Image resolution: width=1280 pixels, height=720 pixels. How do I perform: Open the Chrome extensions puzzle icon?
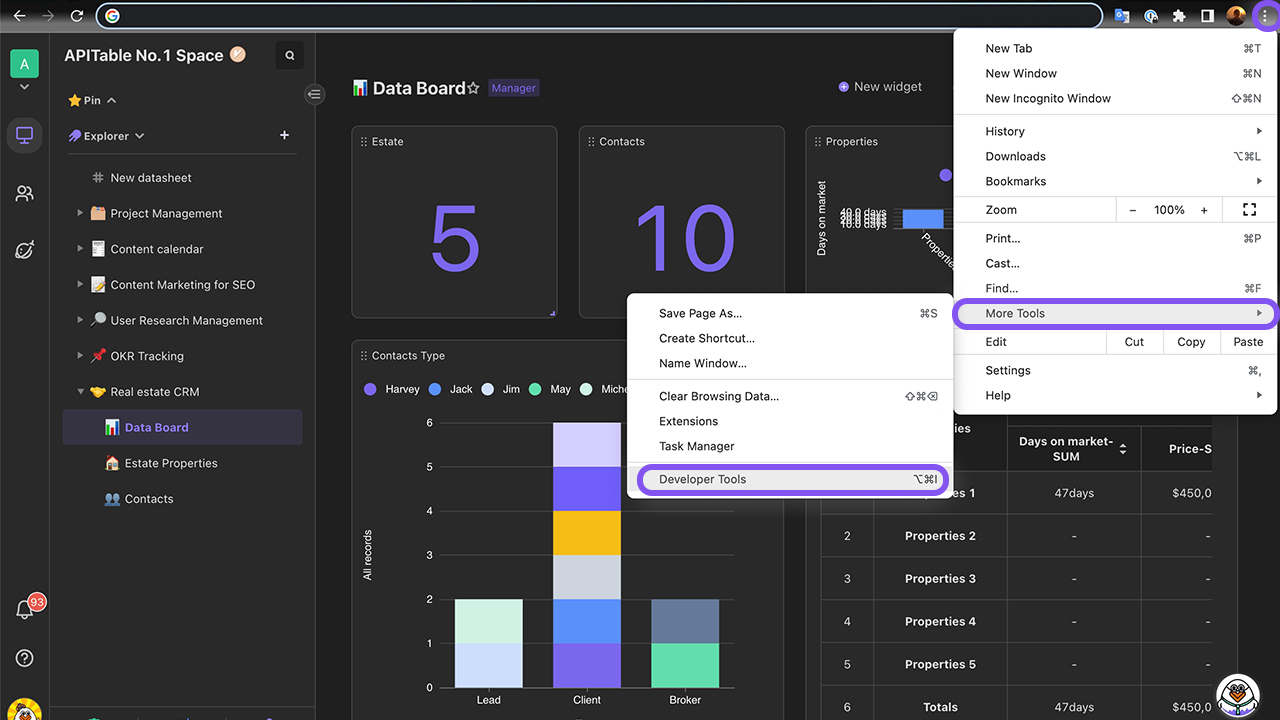1179,16
